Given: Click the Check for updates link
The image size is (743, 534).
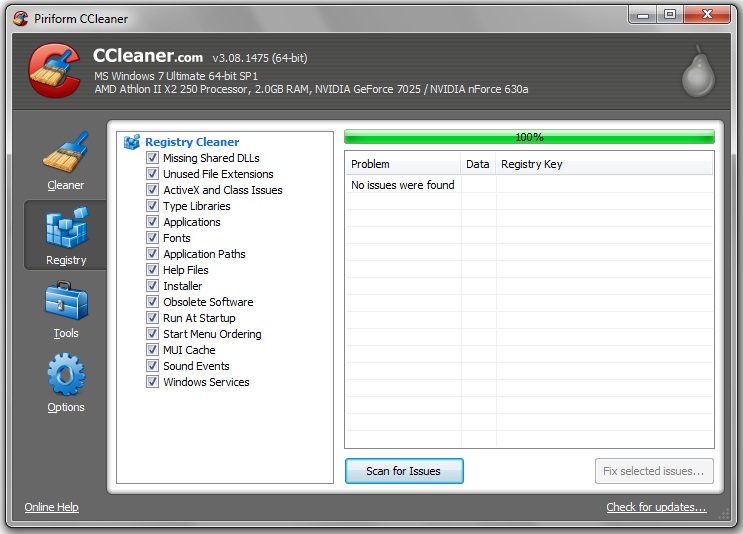Looking at the screenshot, I should pos(656,507).
